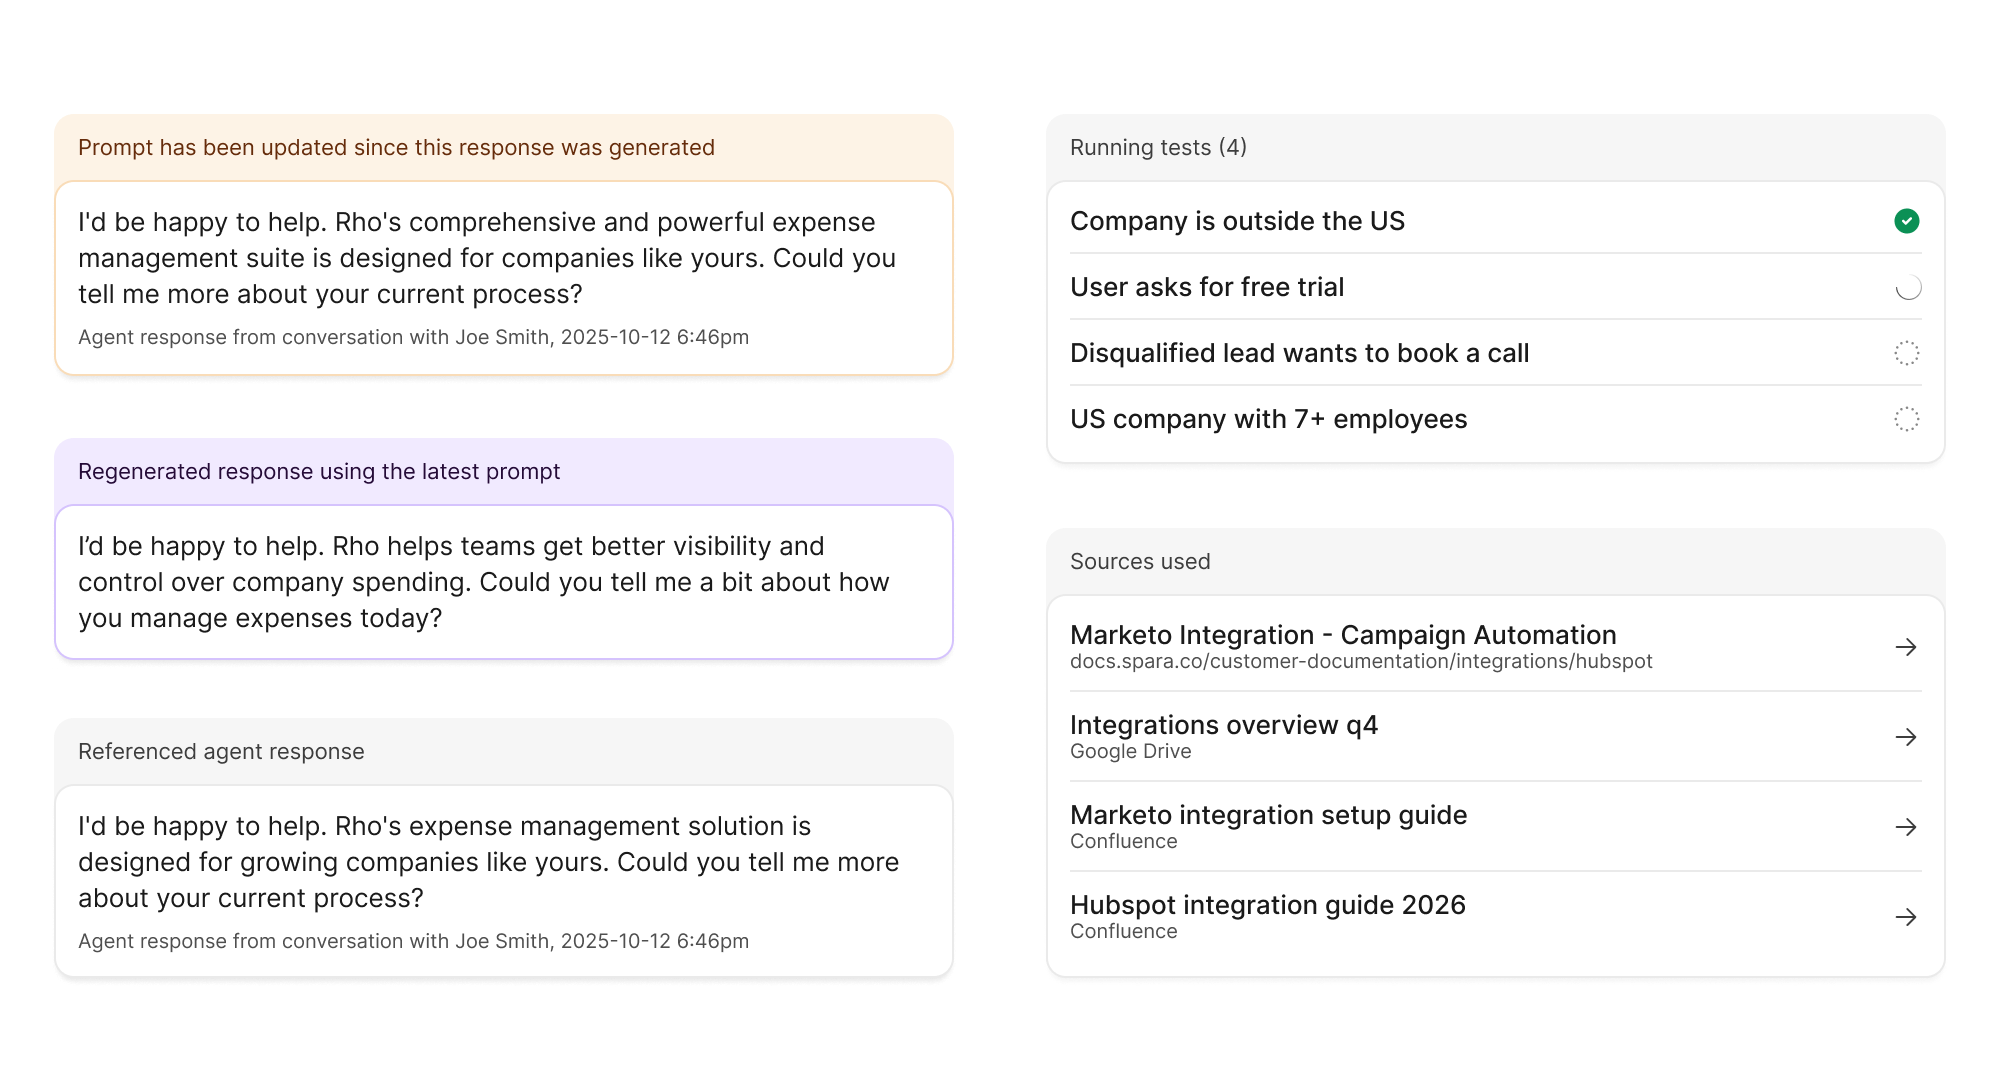
Task: Click arrow beside Hubspot integration guide 2026
Action: pyautogui.click(x=1906, y=917)
